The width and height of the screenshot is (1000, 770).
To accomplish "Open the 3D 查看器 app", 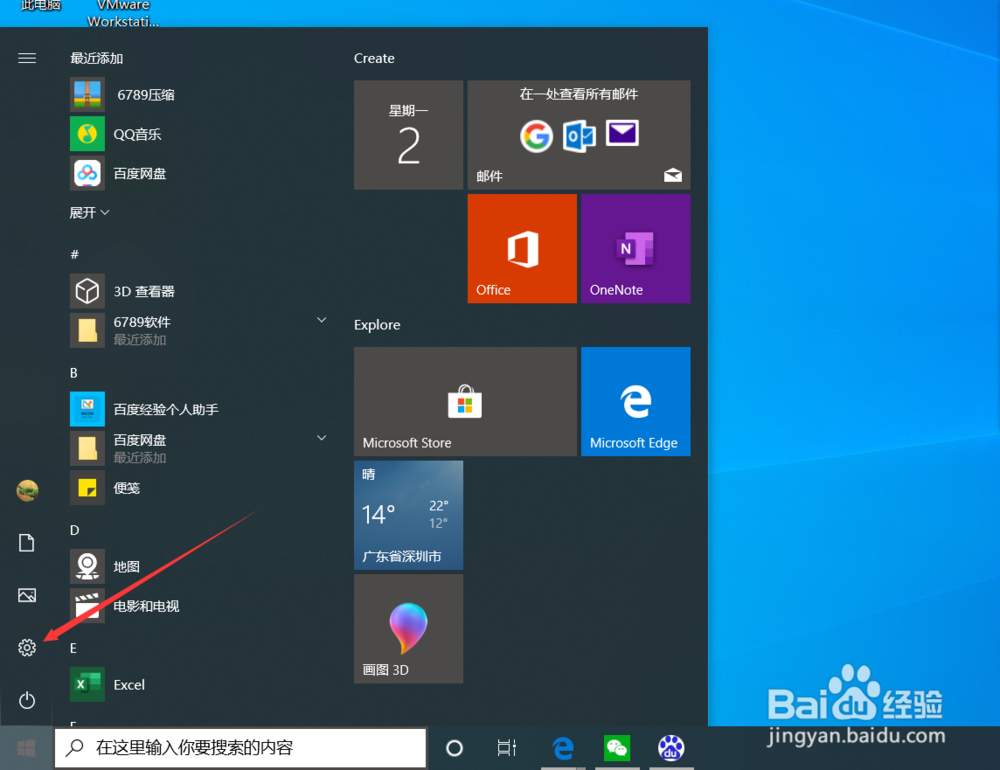I will pos(143,292).
